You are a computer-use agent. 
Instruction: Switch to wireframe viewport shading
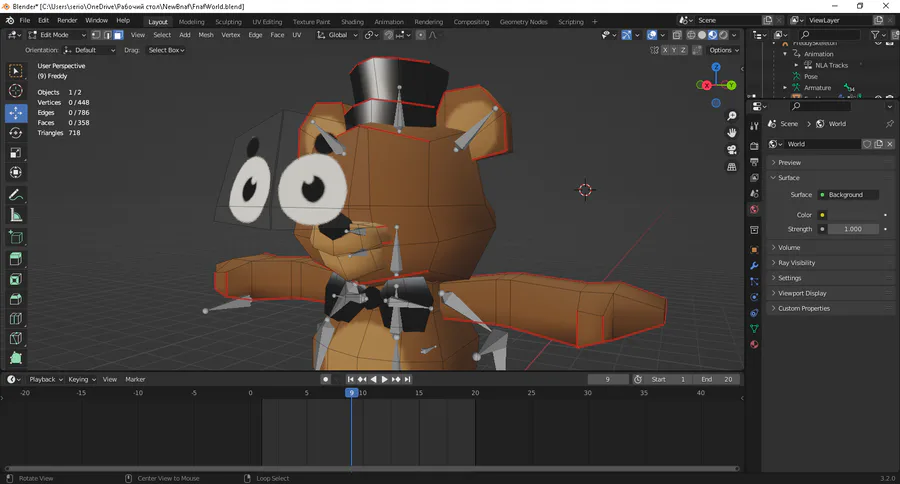click(x=691, y=35)
